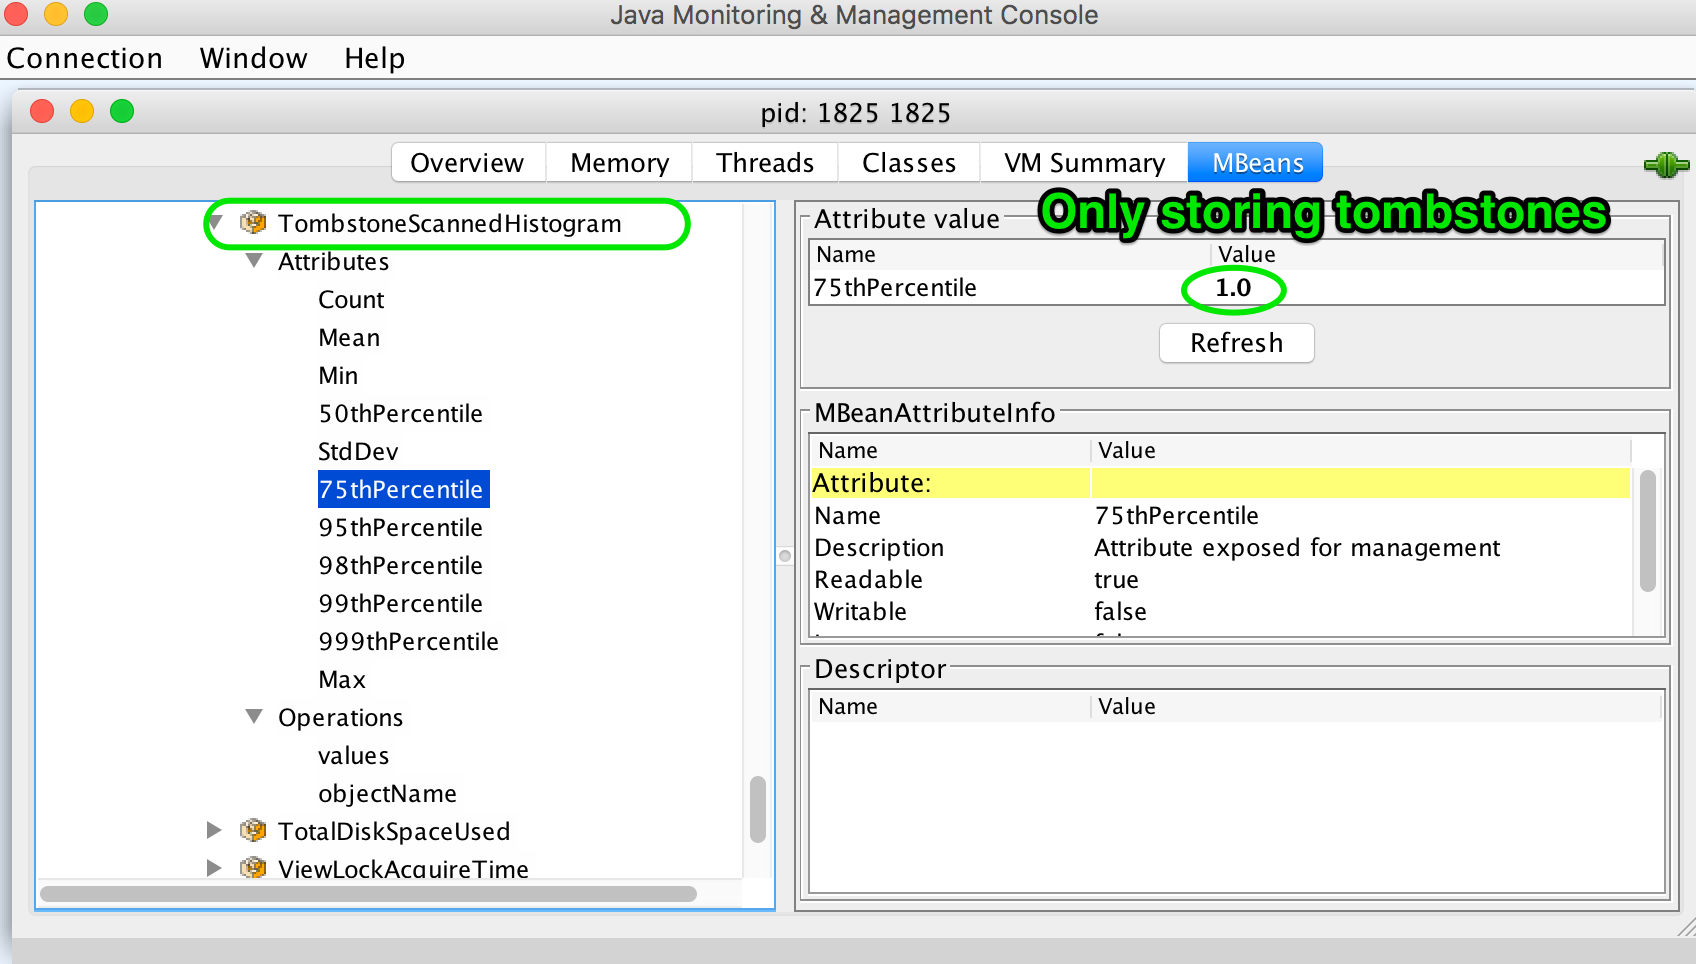Open the Window menu
Screen dimensions: 1696x964
[253, 58]
